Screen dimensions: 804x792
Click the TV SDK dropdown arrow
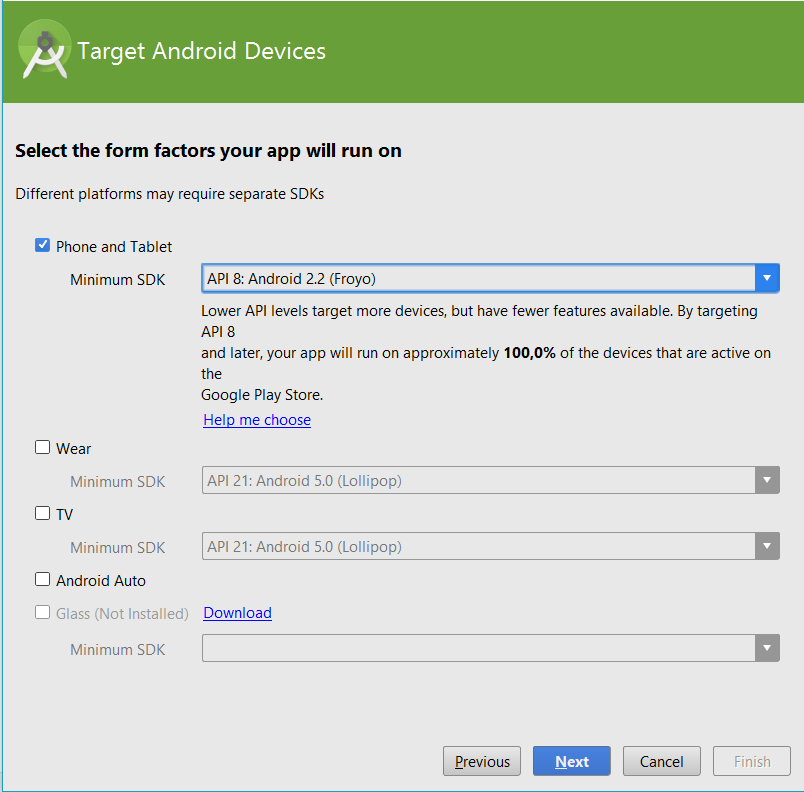coord(767,546)
